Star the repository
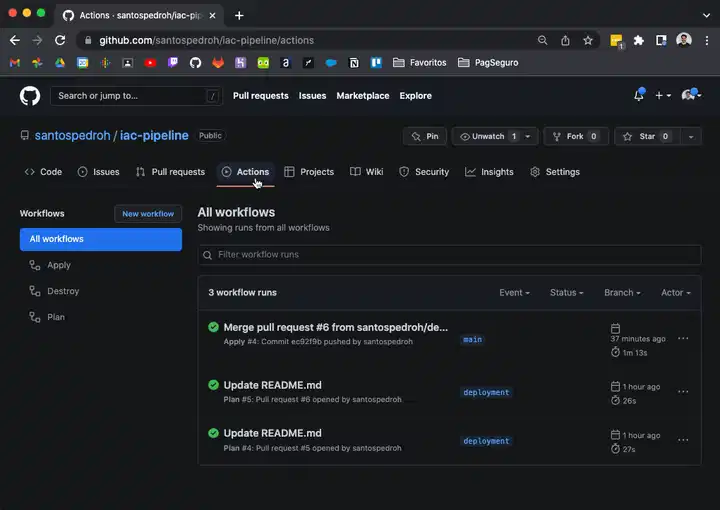720x510 pixels. [647, 136]
